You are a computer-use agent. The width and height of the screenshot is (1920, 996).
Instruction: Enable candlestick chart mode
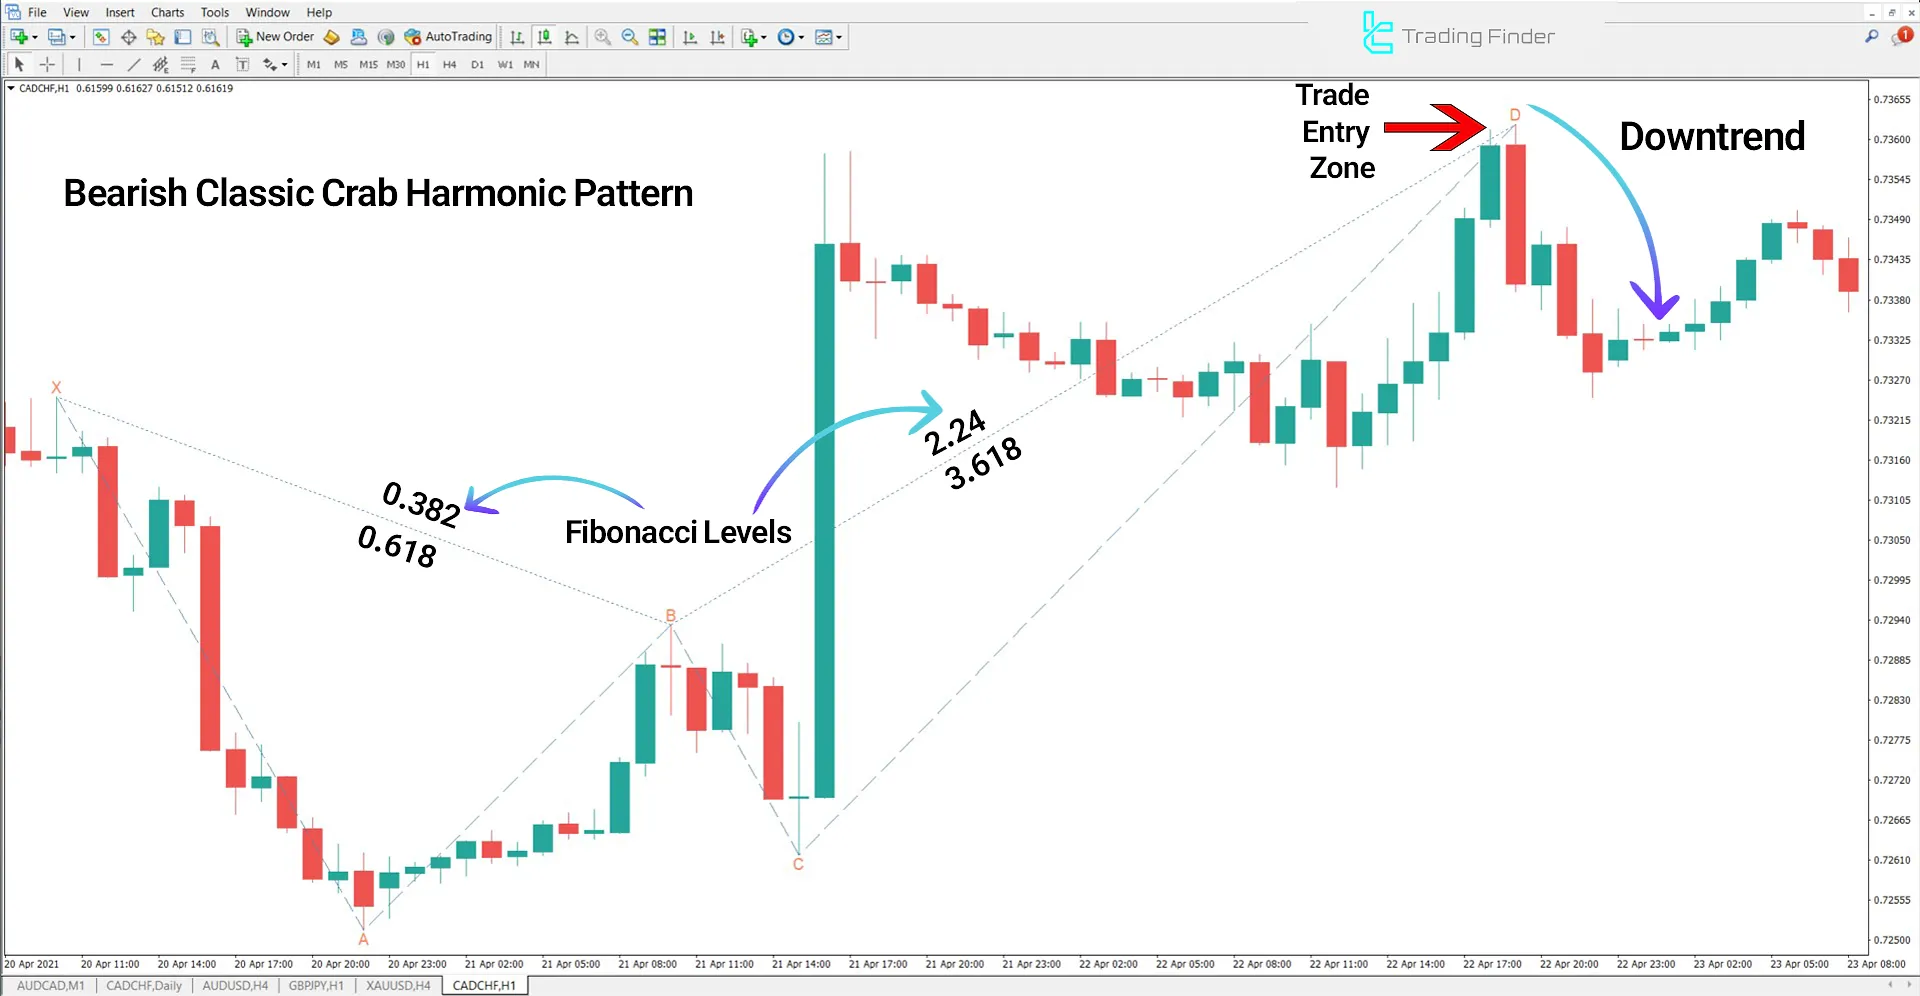(x=545, y=37)
